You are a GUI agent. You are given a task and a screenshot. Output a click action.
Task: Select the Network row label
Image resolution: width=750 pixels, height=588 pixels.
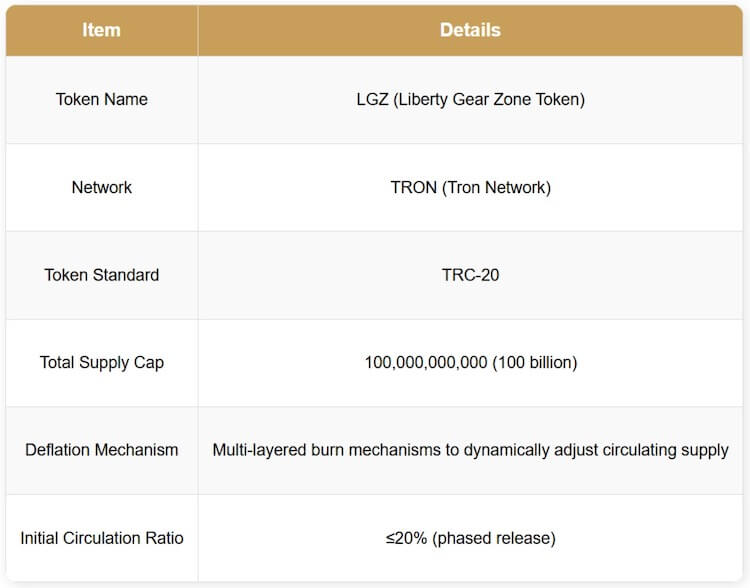click(x=102, y=187)
